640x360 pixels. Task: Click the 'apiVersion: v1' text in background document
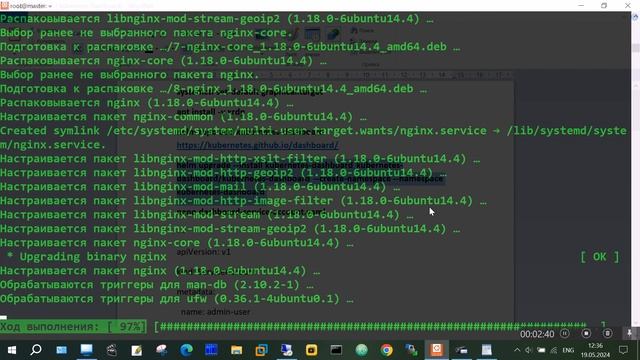pos(203,252)
